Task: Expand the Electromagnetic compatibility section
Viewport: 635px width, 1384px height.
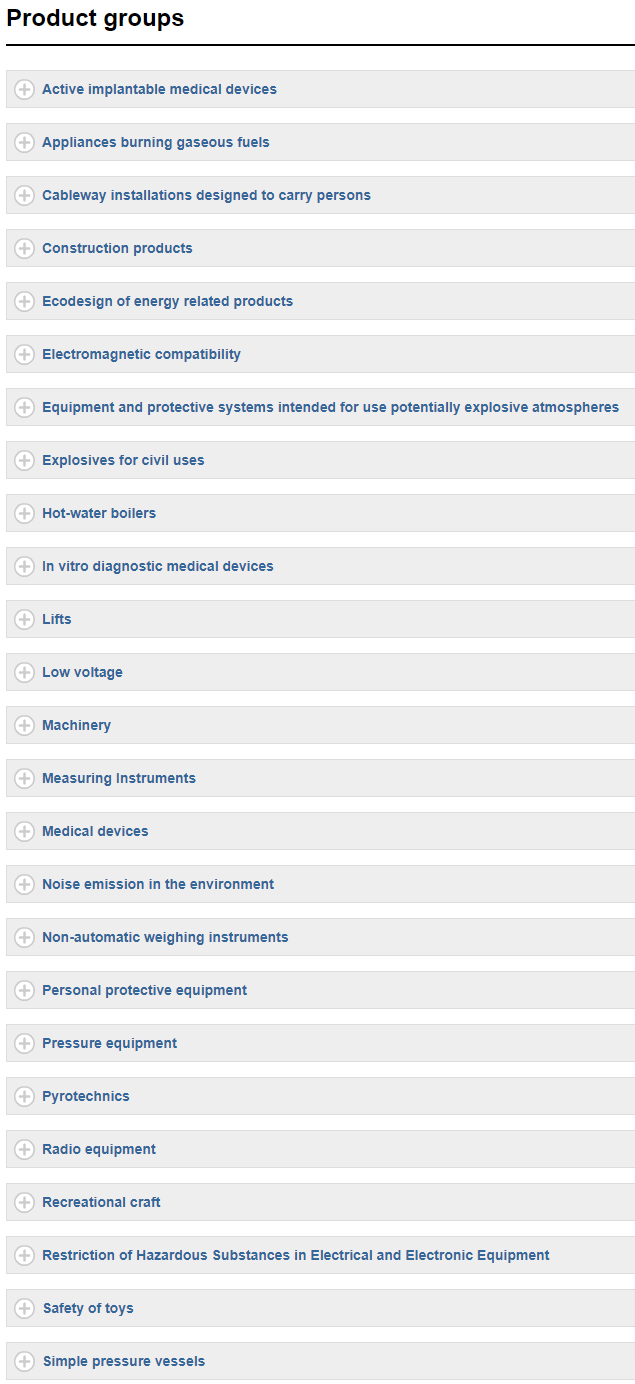Action: click(x=320, y=354)
